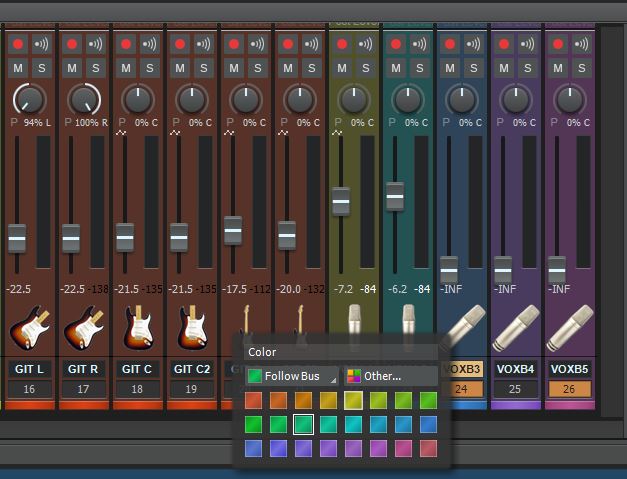Click the GIT C2 guitar track icon
Viewport: 627px width, 479px height.
(192, 327)
